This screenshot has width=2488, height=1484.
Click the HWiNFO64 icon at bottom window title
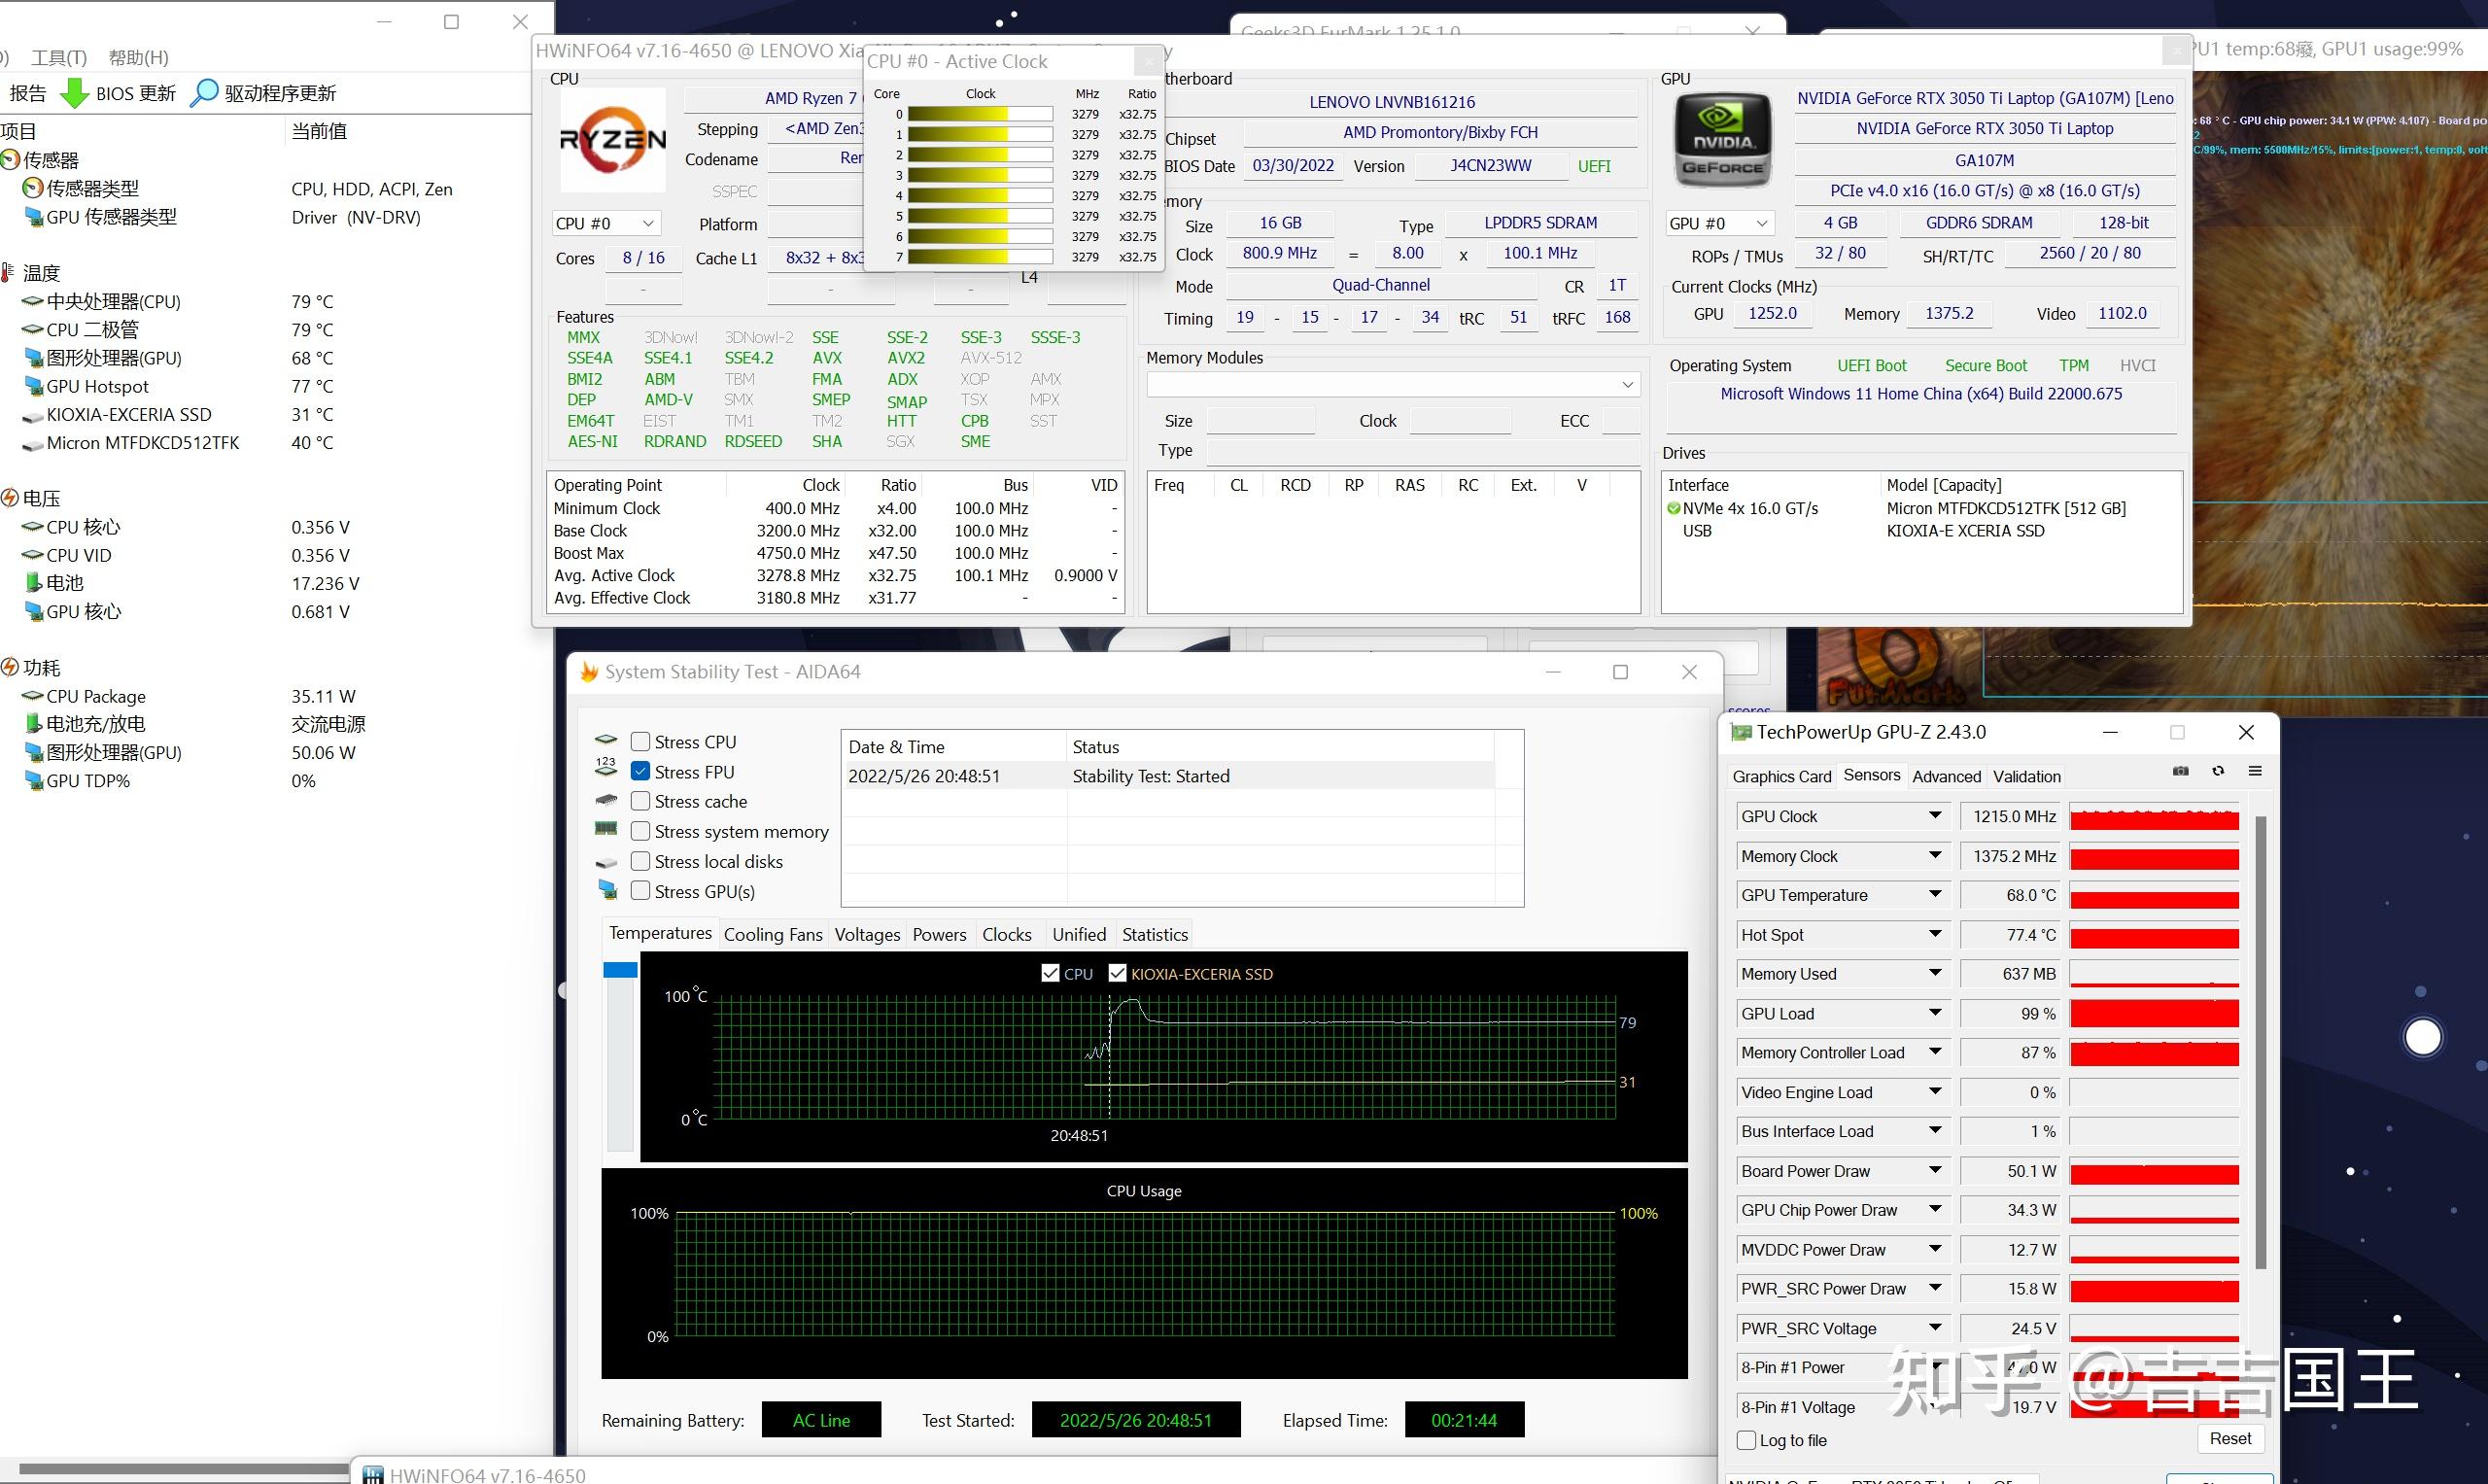[x=373, y=1475]
